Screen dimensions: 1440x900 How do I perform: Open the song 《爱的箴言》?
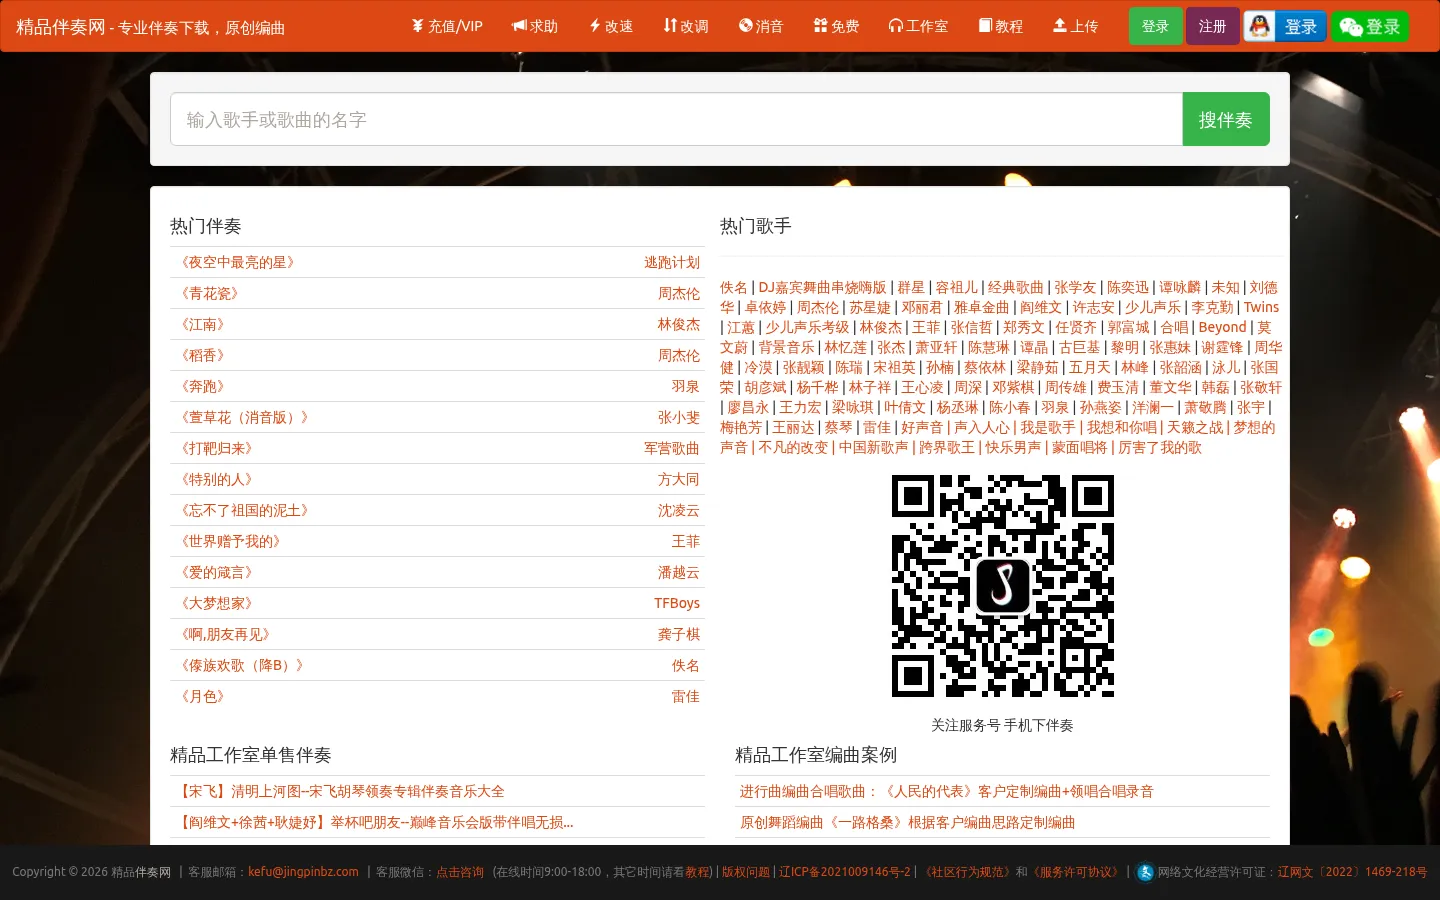[216, 572]
